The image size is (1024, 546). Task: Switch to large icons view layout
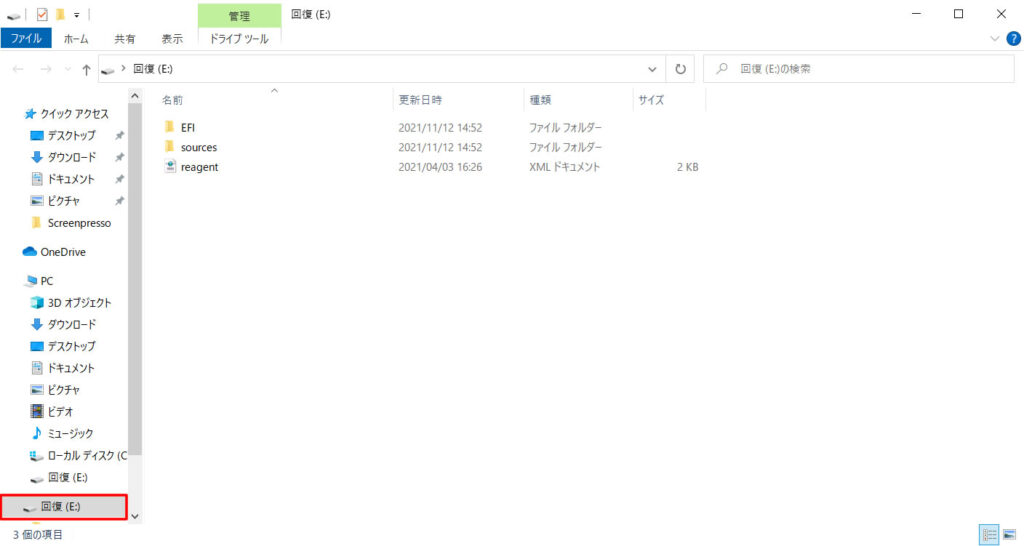[1010, 535]
